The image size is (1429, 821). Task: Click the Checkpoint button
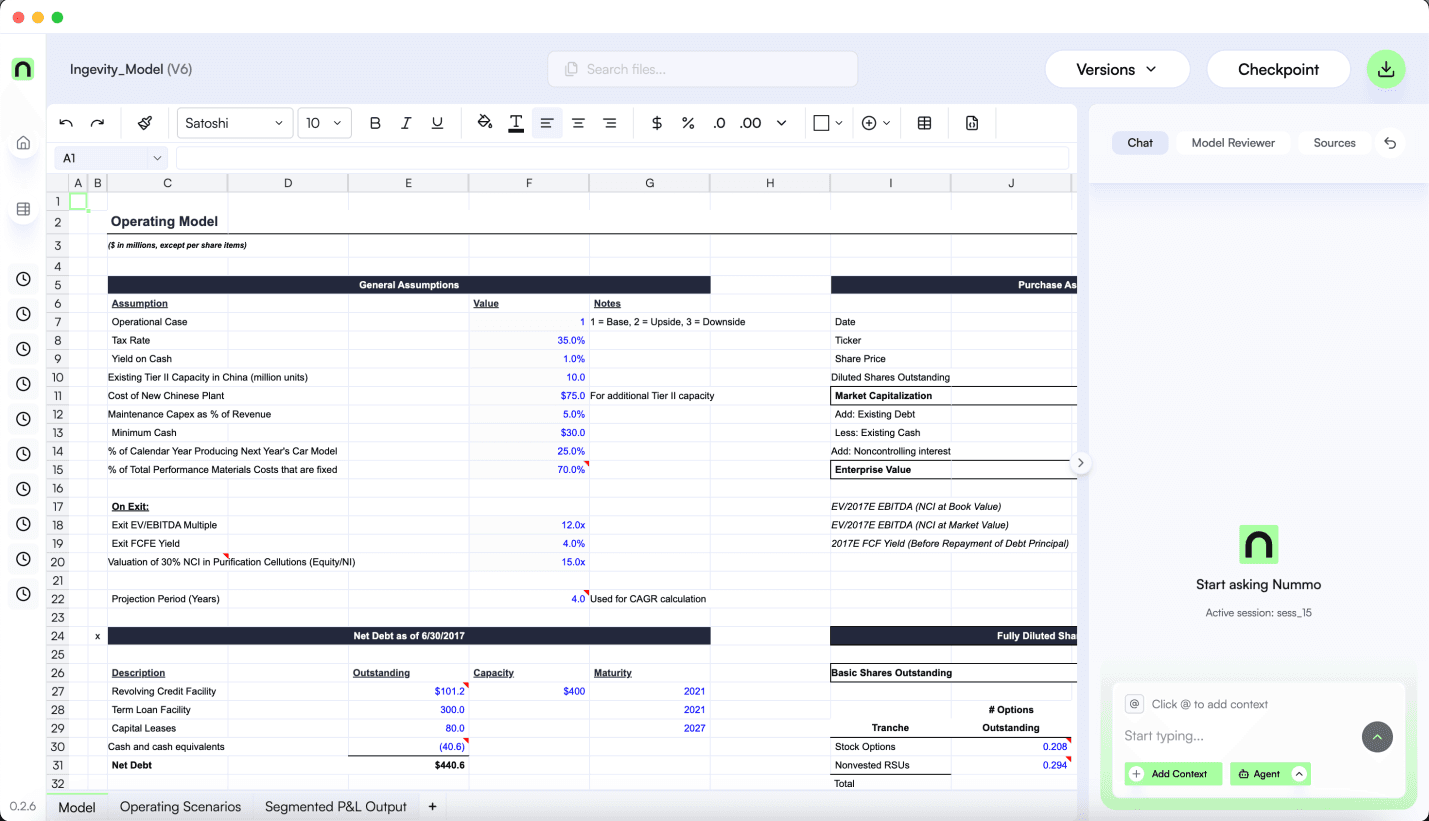[1278, 69]
